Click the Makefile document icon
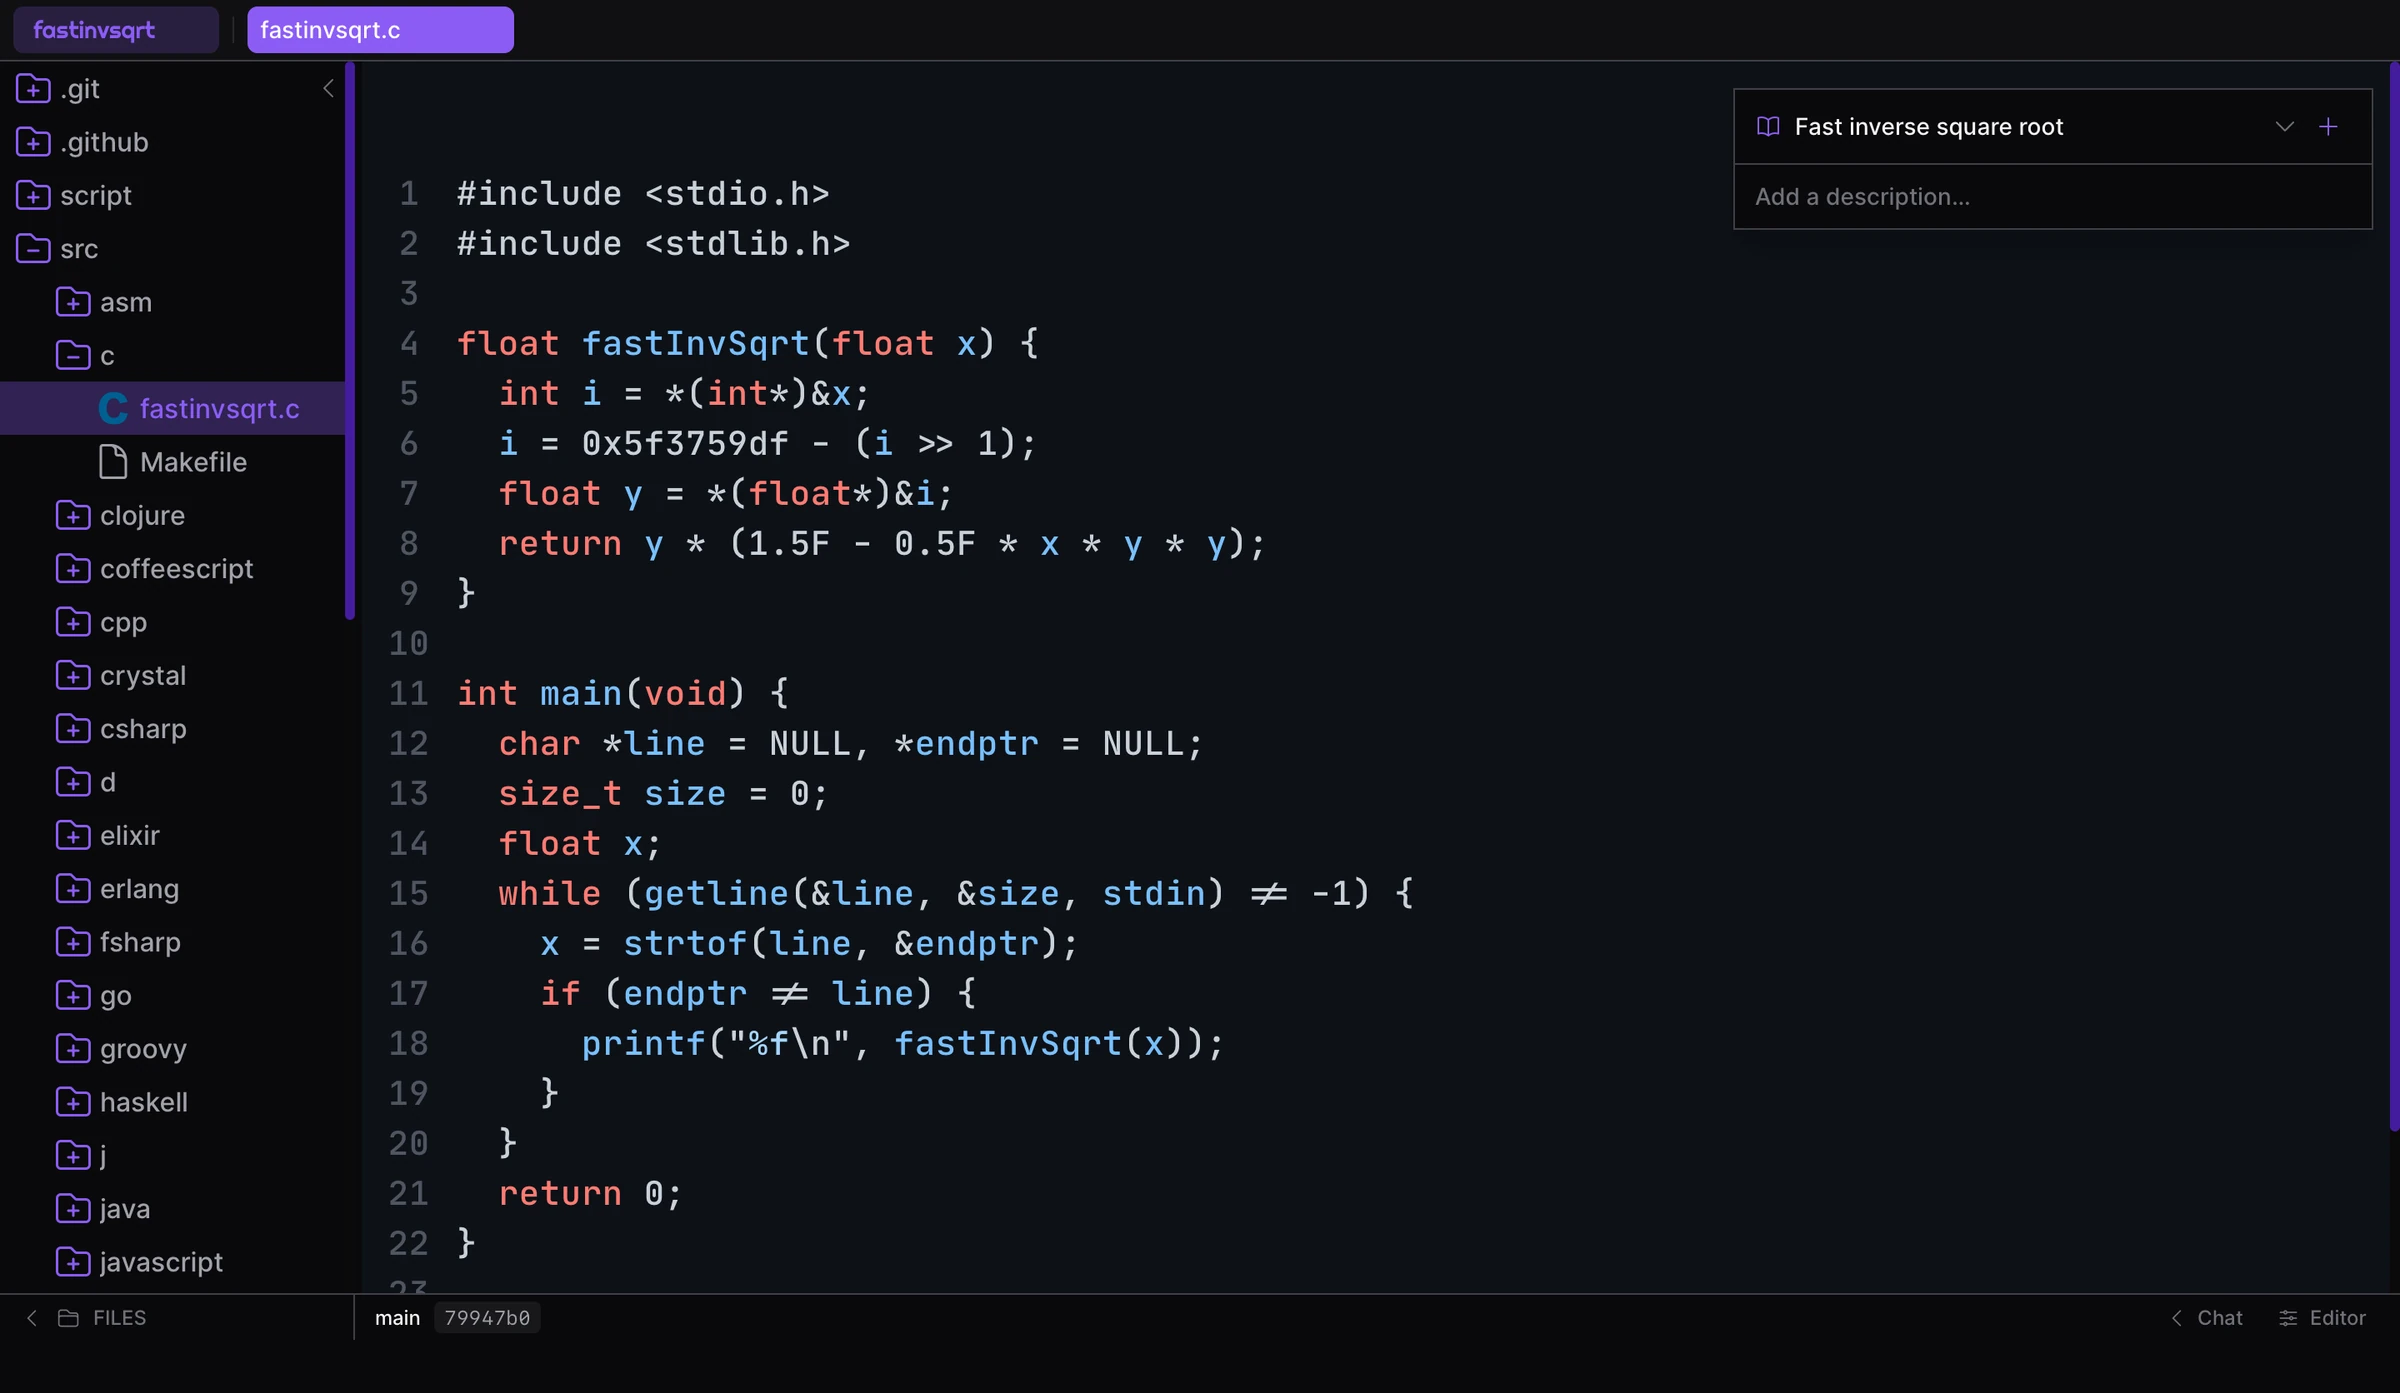This screenshot has width=2400, height=1393. coord(113,462)
